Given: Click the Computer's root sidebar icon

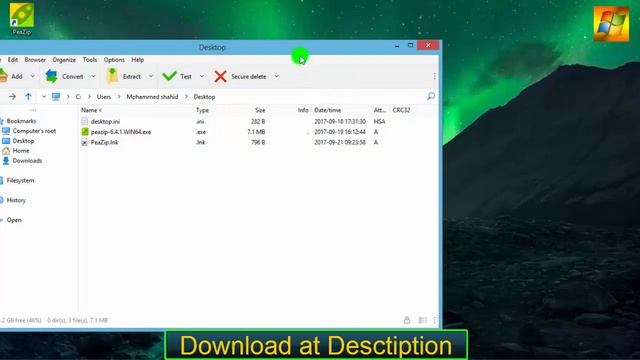Looking at the screenshot, I should [x=6, y=131].
